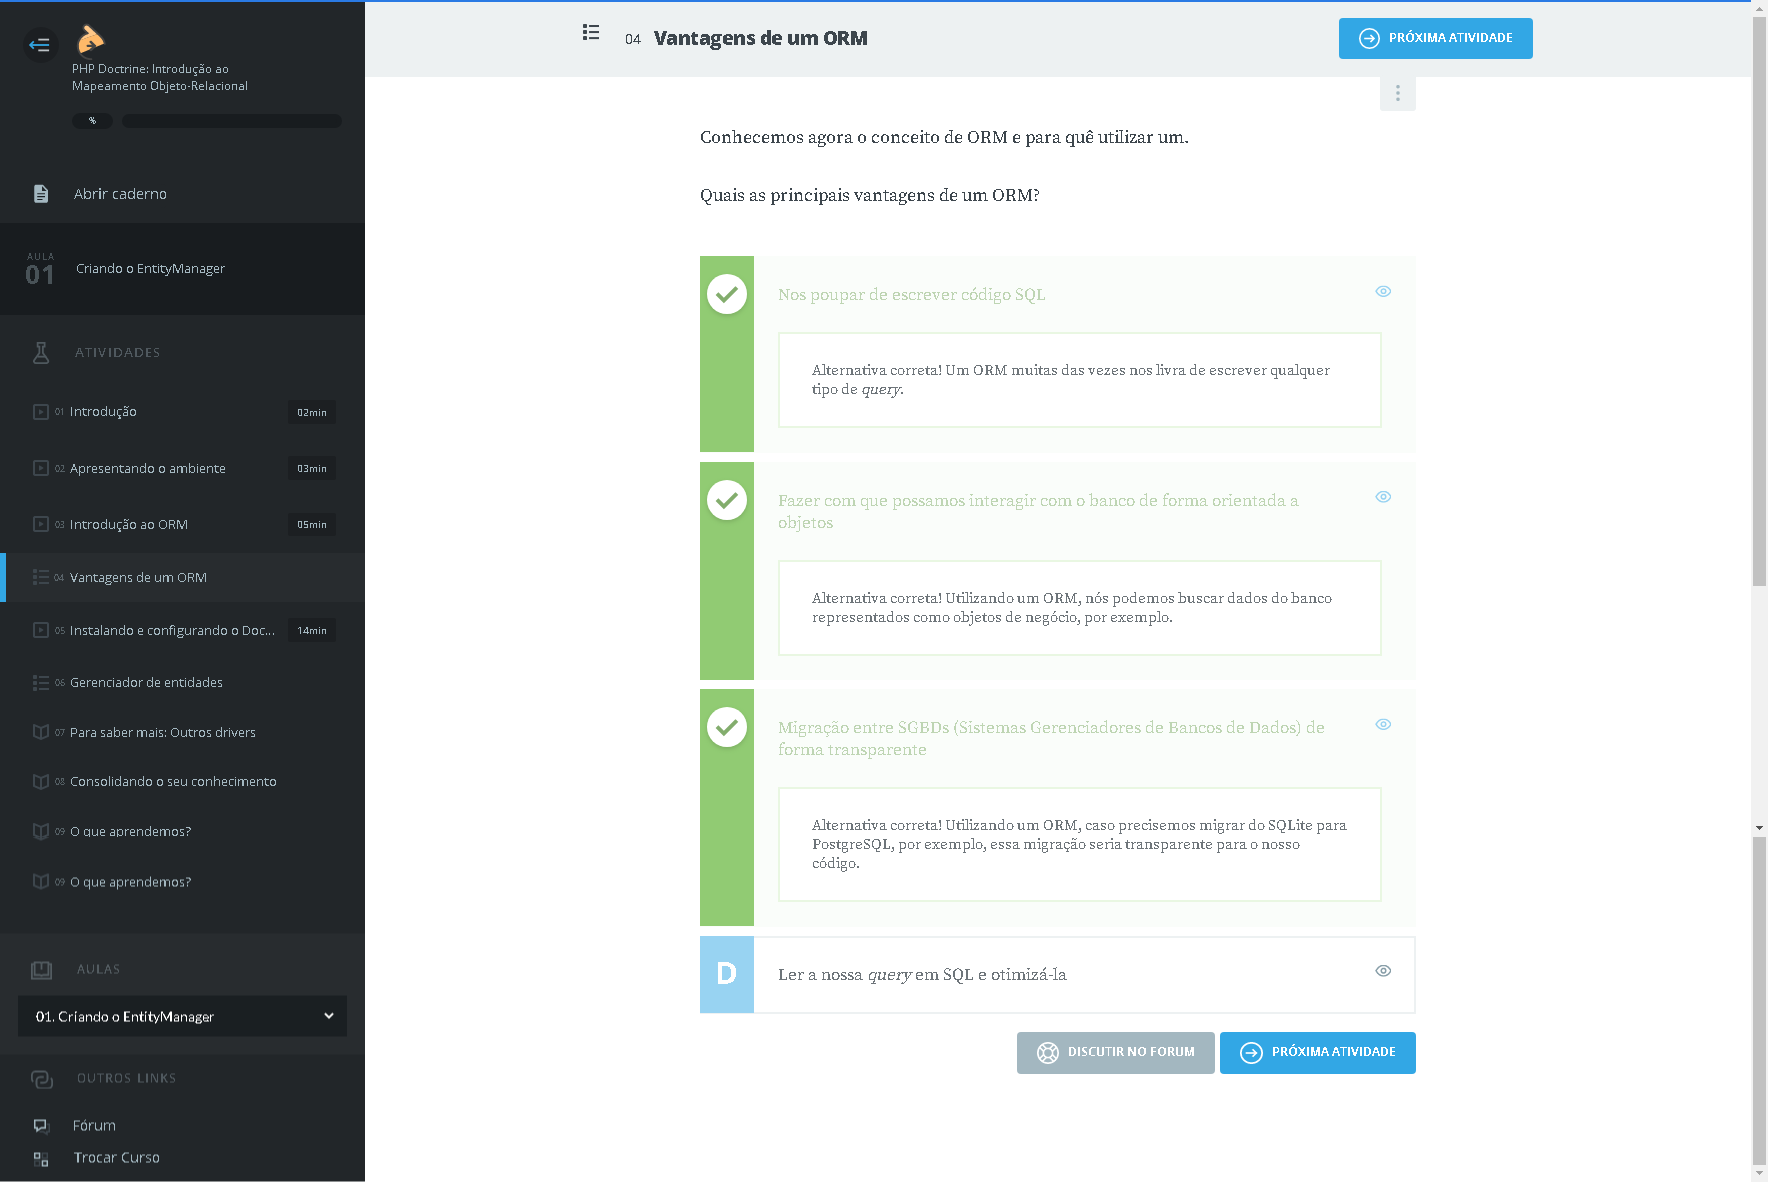This screenshot has width=1768, height=1182.
Task: Toggle eye icon on option D answer
Action: [1383, 971]
